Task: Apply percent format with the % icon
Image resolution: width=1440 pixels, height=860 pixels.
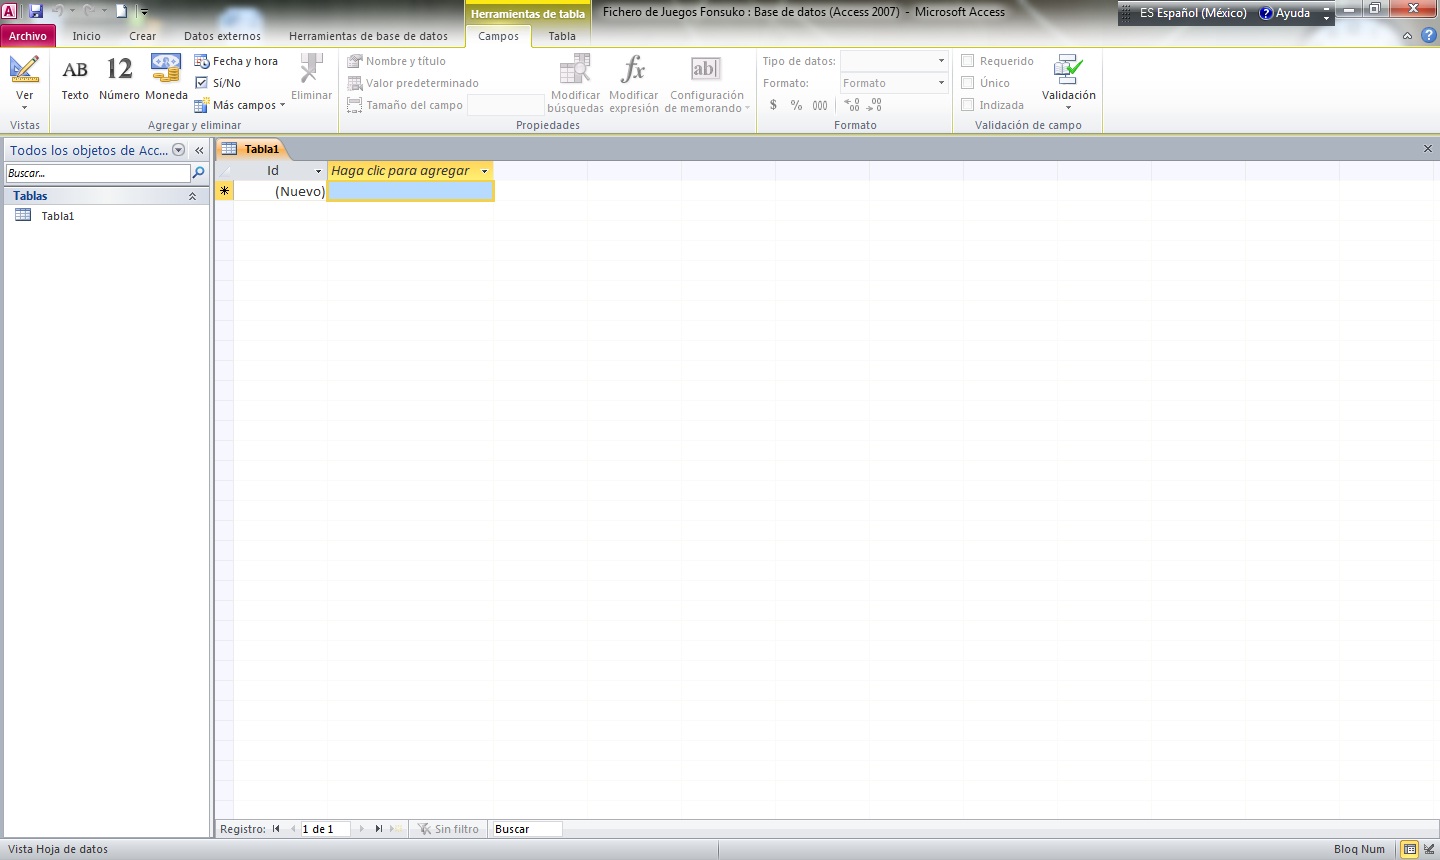Action: 796,104
